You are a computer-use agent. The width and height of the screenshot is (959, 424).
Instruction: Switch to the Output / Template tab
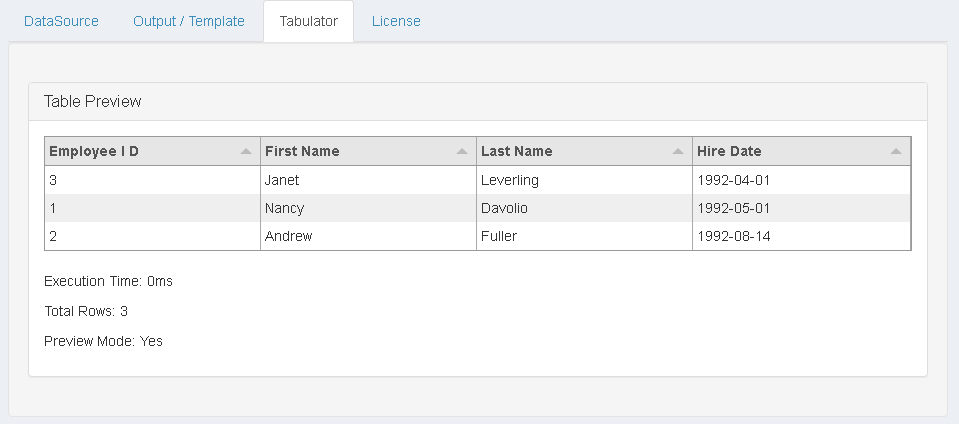[189, 21]
